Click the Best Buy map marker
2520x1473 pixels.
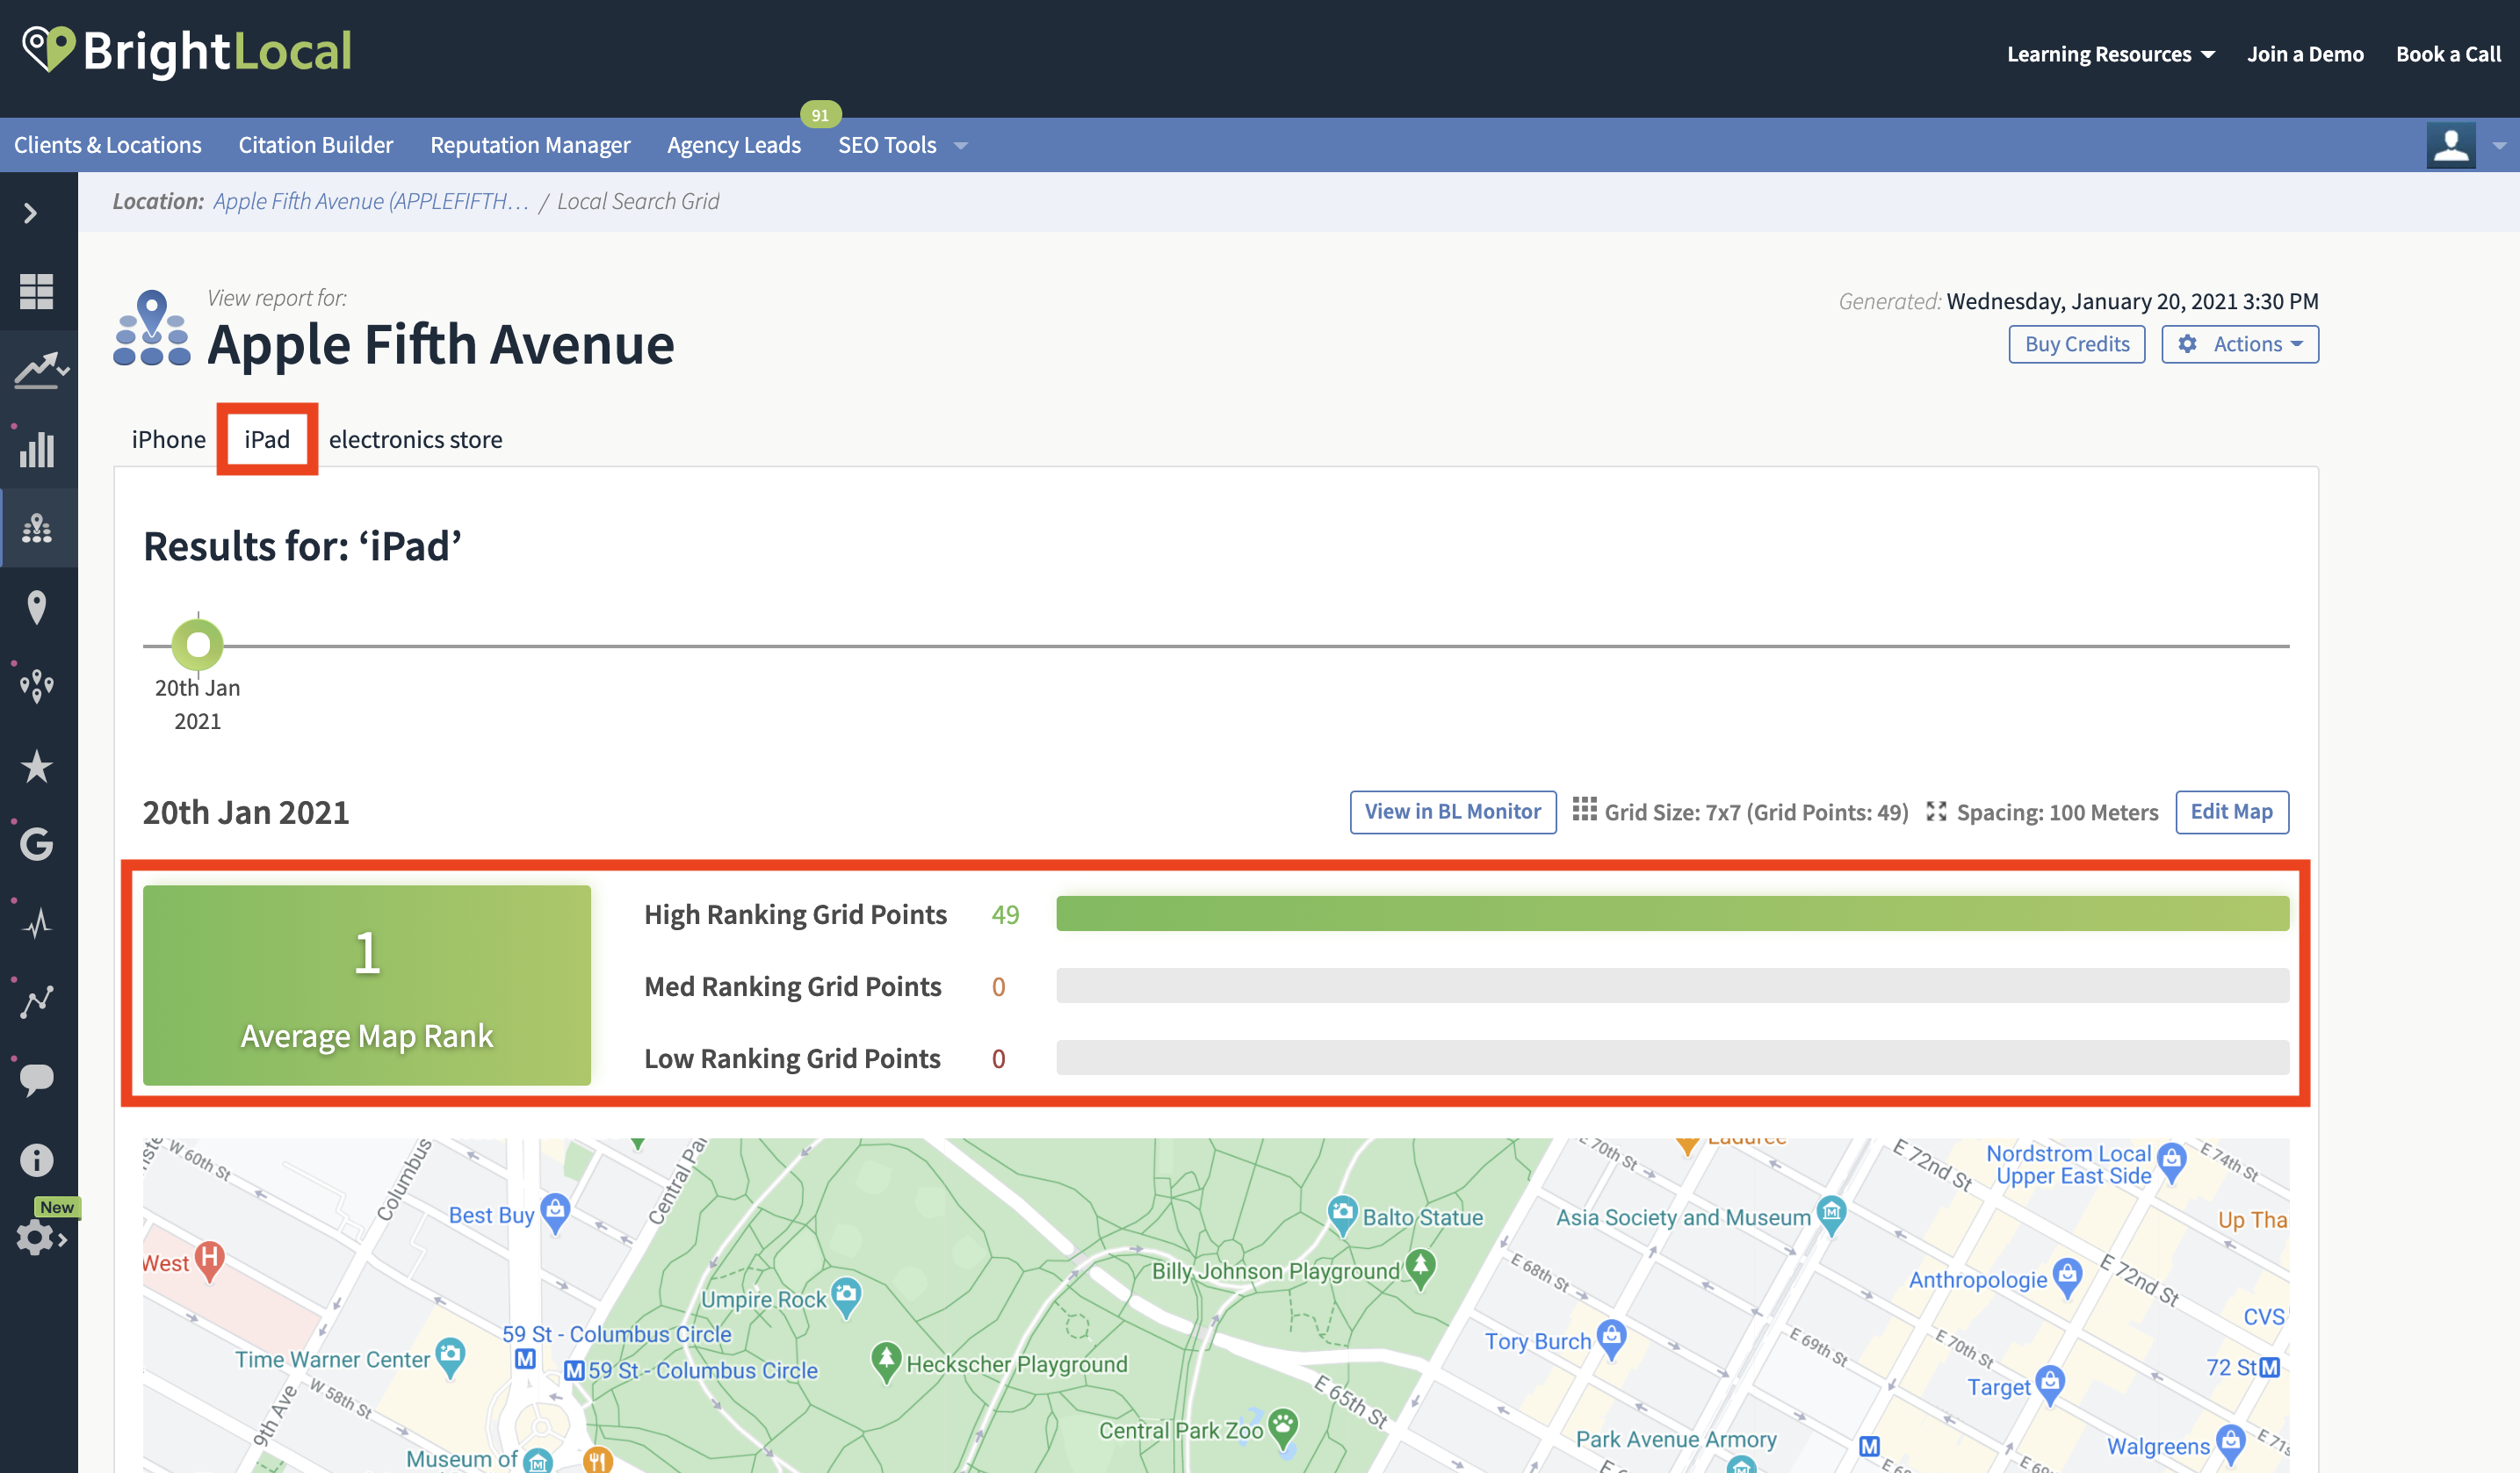click(555, 1213)
